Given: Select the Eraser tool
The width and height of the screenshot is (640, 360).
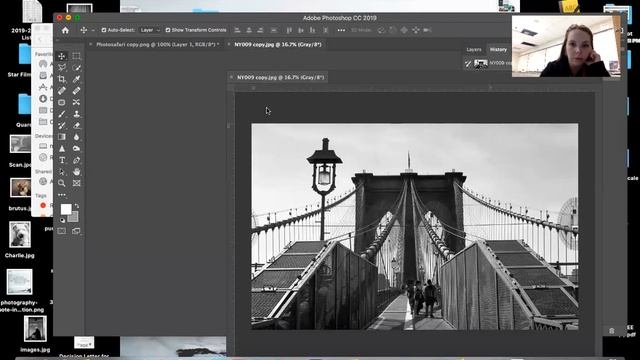Looking at the screenshot, I should (76, 125).
